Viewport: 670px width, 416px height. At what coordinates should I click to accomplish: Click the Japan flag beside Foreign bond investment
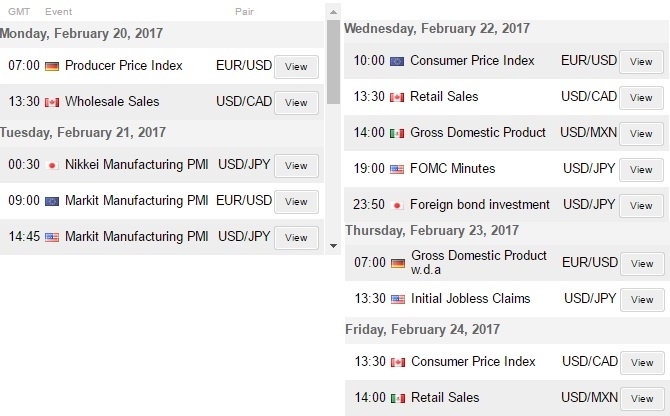click(397, 205)
